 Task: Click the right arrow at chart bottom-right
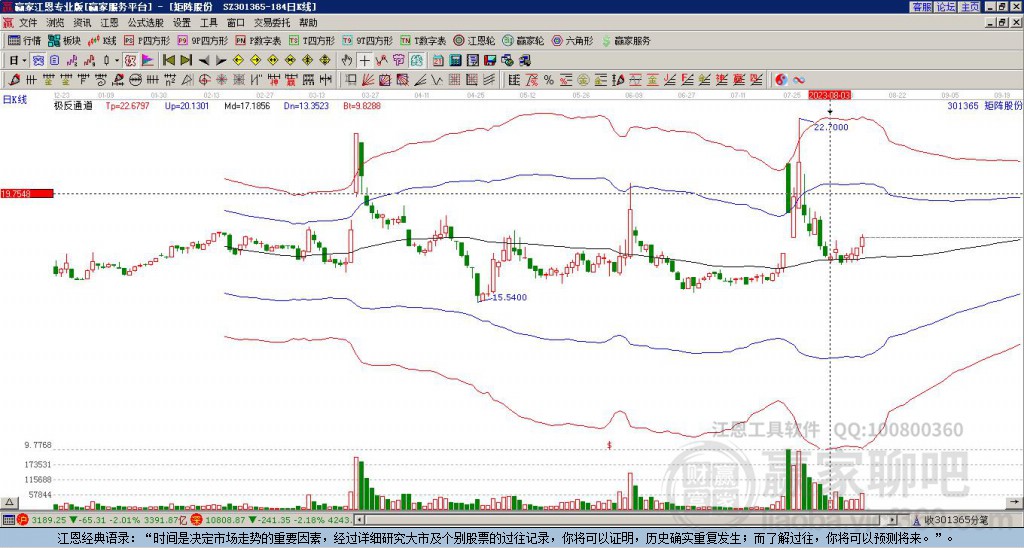1015,502
